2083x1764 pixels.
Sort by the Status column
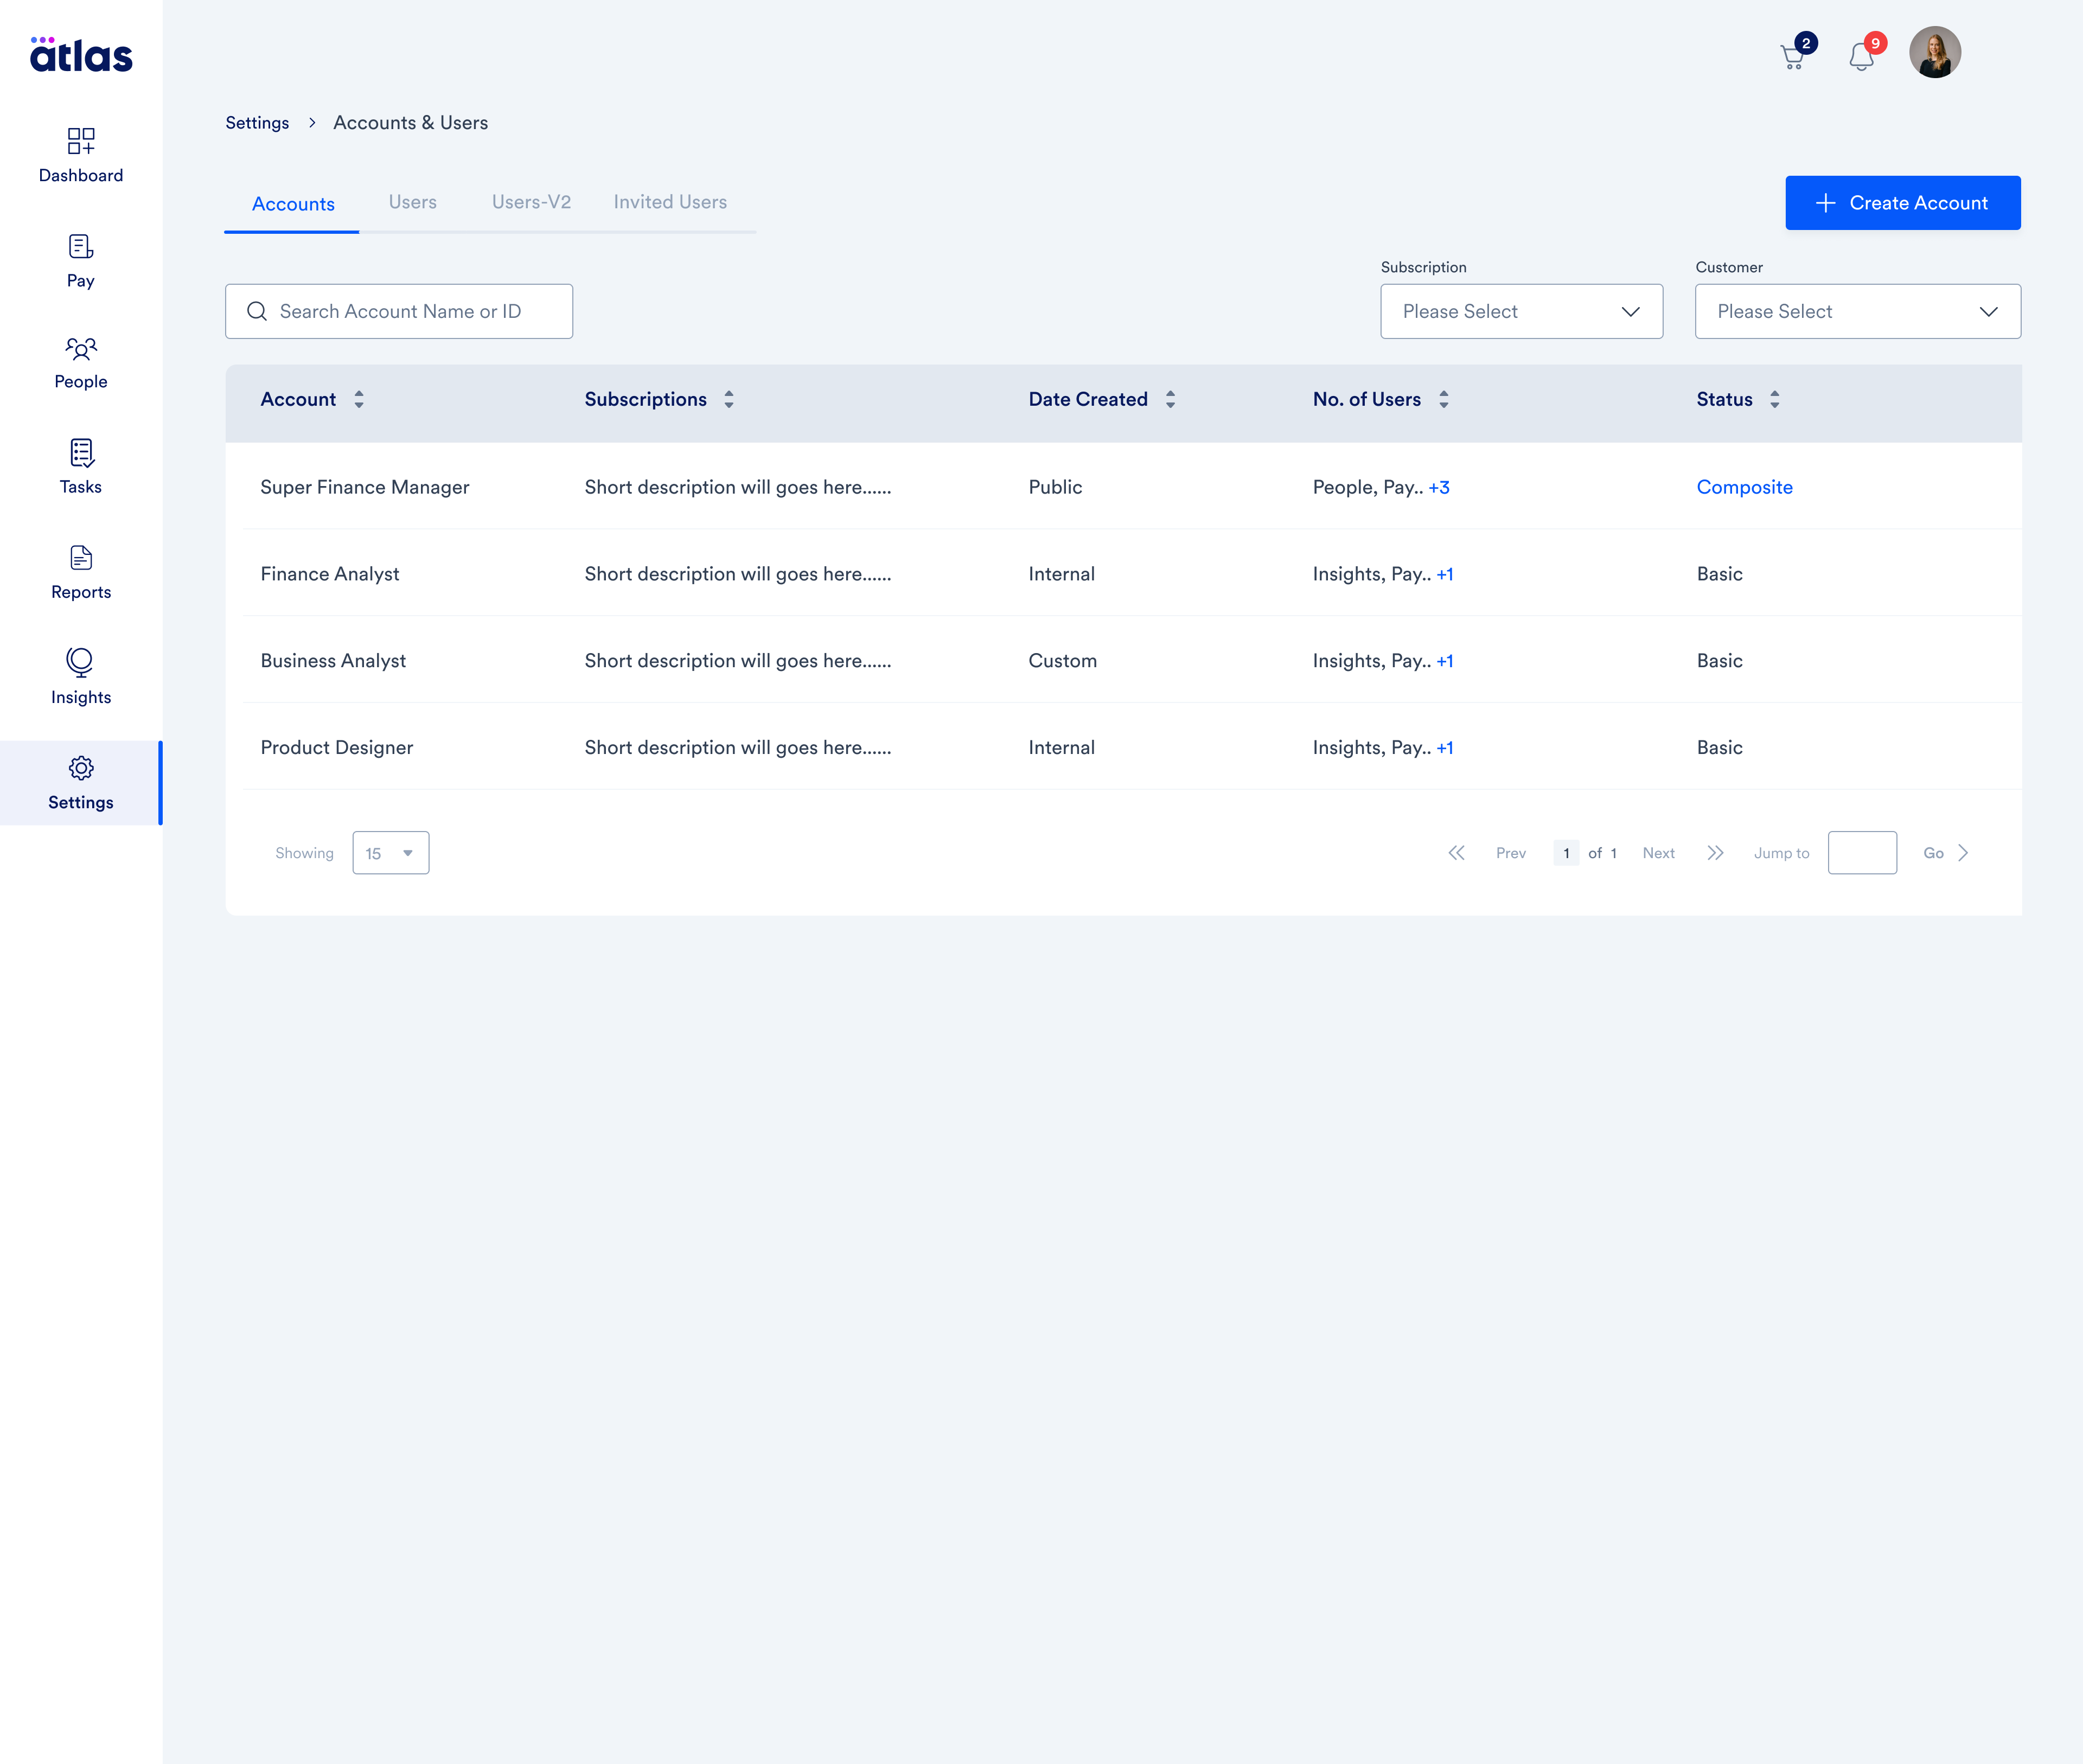pos(1775,399)
